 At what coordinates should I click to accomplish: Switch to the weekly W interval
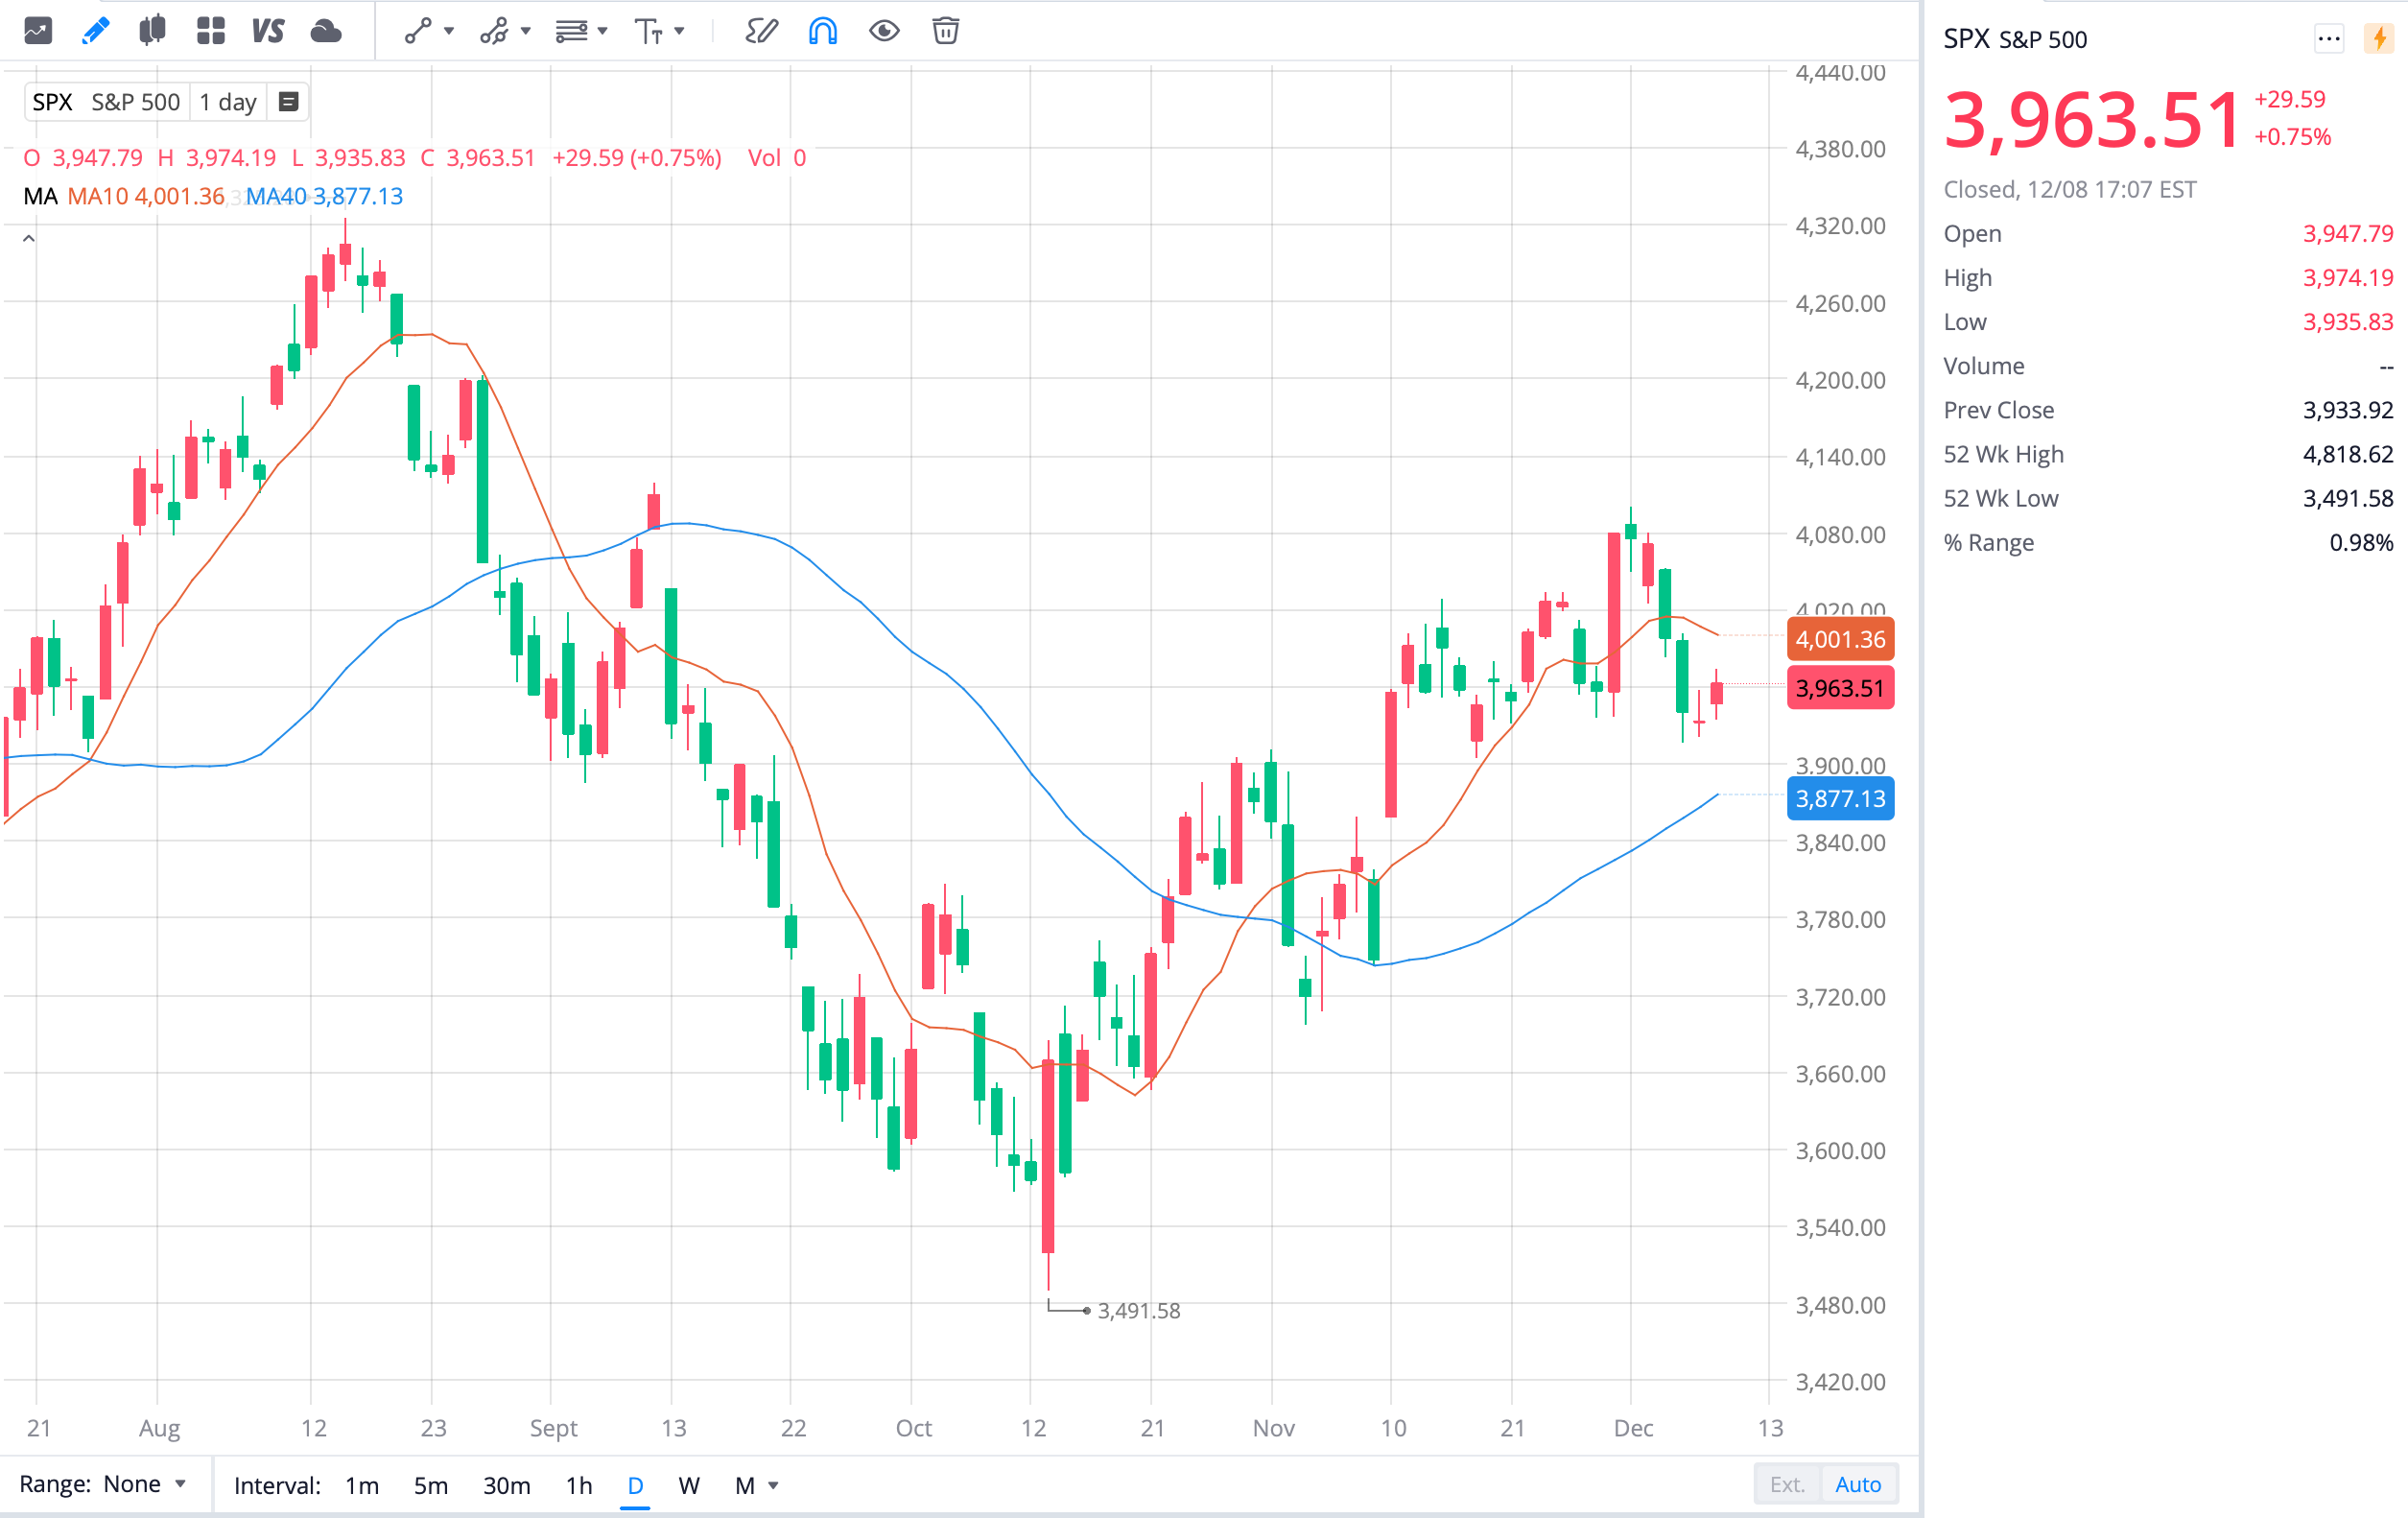[689, 1485]
